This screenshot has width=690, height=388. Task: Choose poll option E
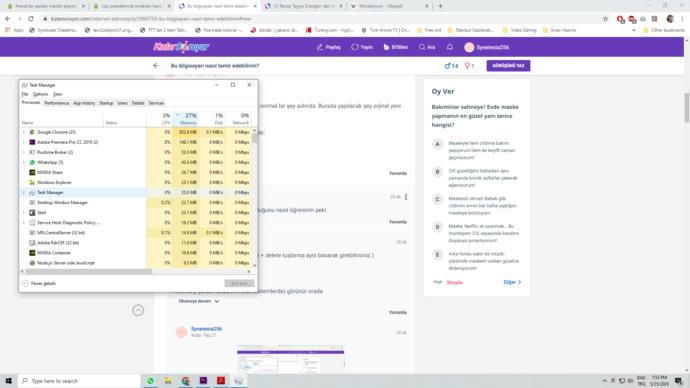(437, 255)
